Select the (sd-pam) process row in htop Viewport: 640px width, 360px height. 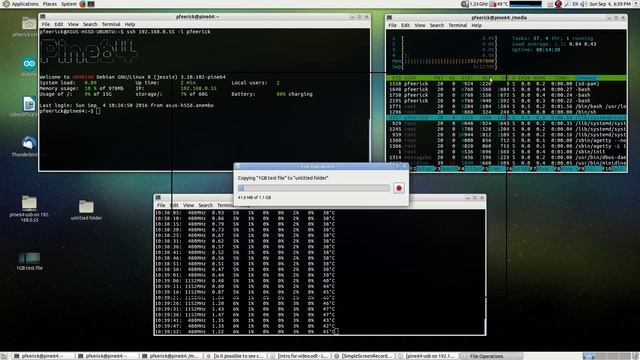(x=506, y=84)
